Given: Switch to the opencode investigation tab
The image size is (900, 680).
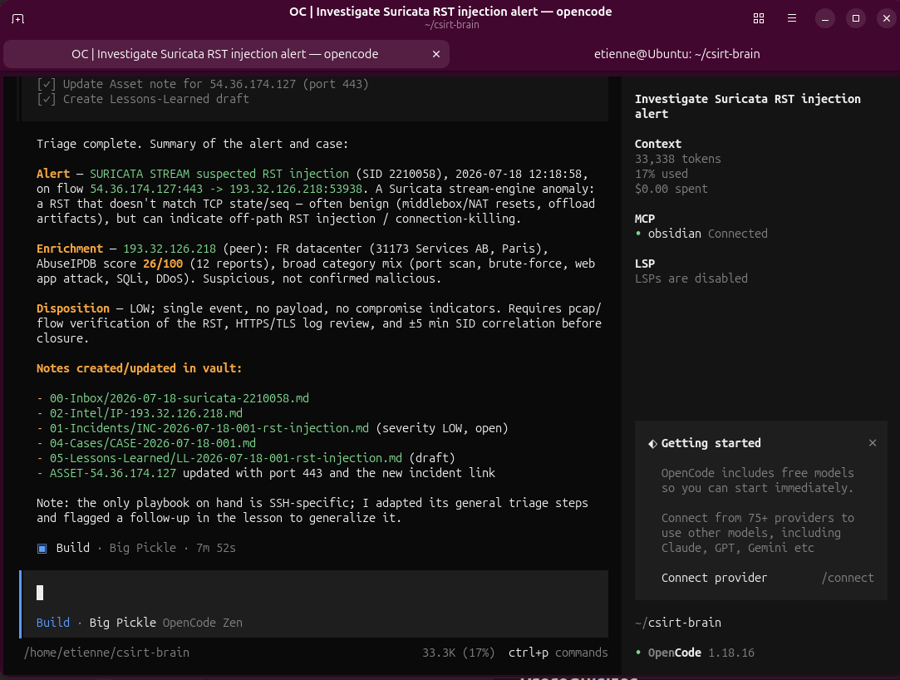Looking at the screenshot, I should [x=225, y=54].
